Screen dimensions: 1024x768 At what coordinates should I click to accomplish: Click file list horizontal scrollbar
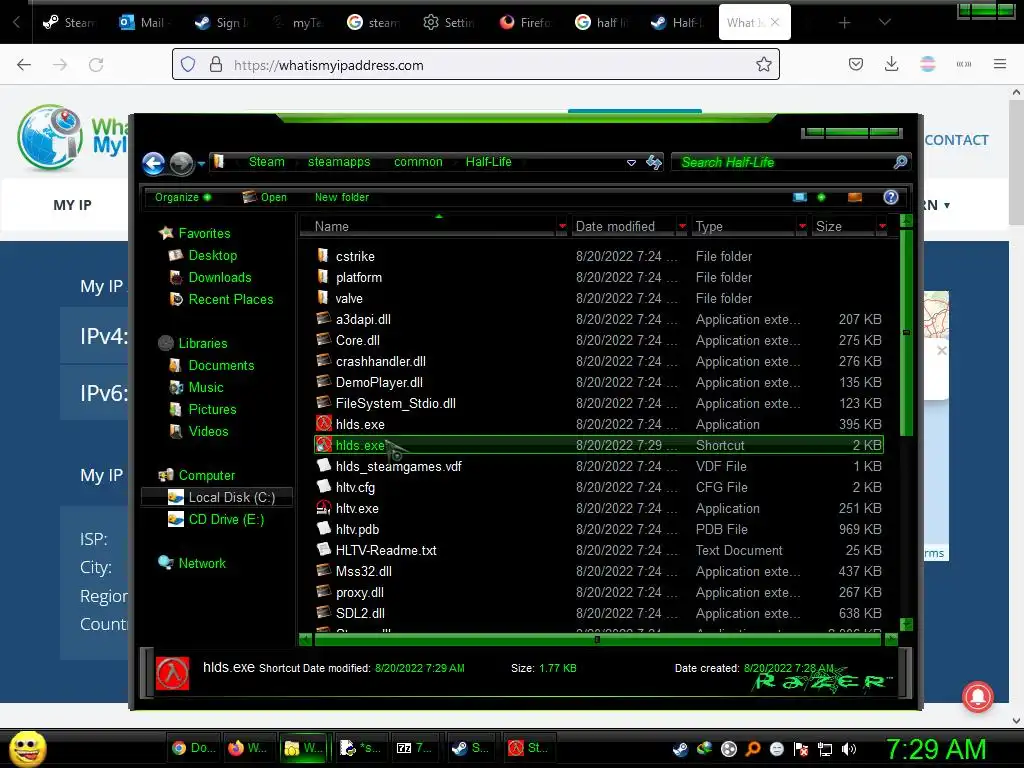(596, 640)
